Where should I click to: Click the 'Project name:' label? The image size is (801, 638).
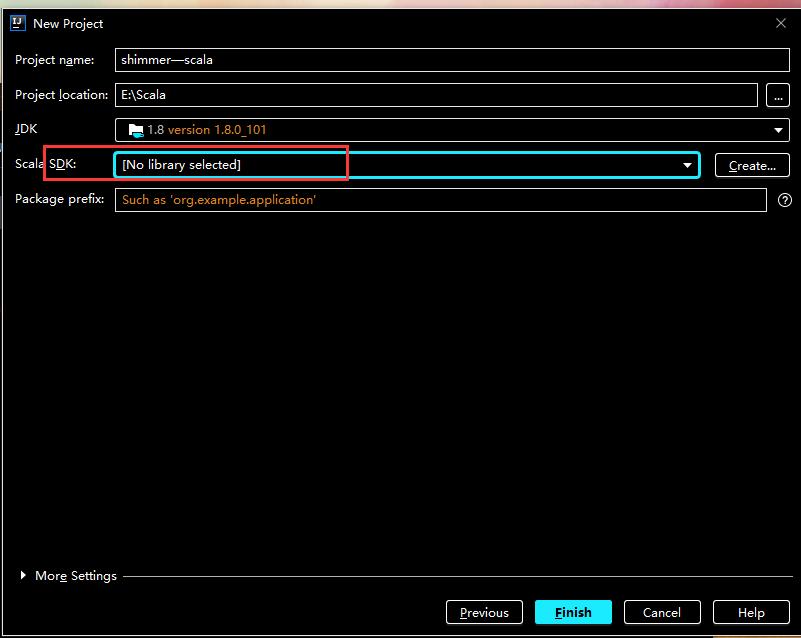coord(55,60)
